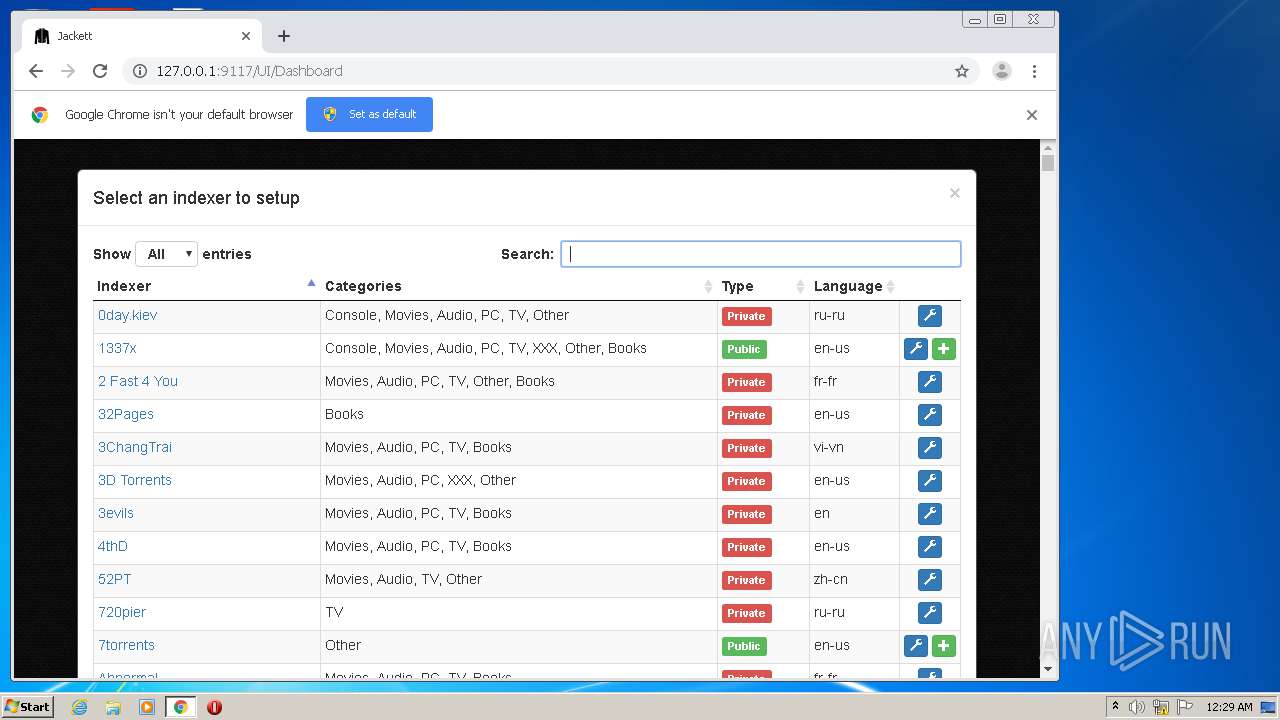Launch media player from taskbar

147,707
